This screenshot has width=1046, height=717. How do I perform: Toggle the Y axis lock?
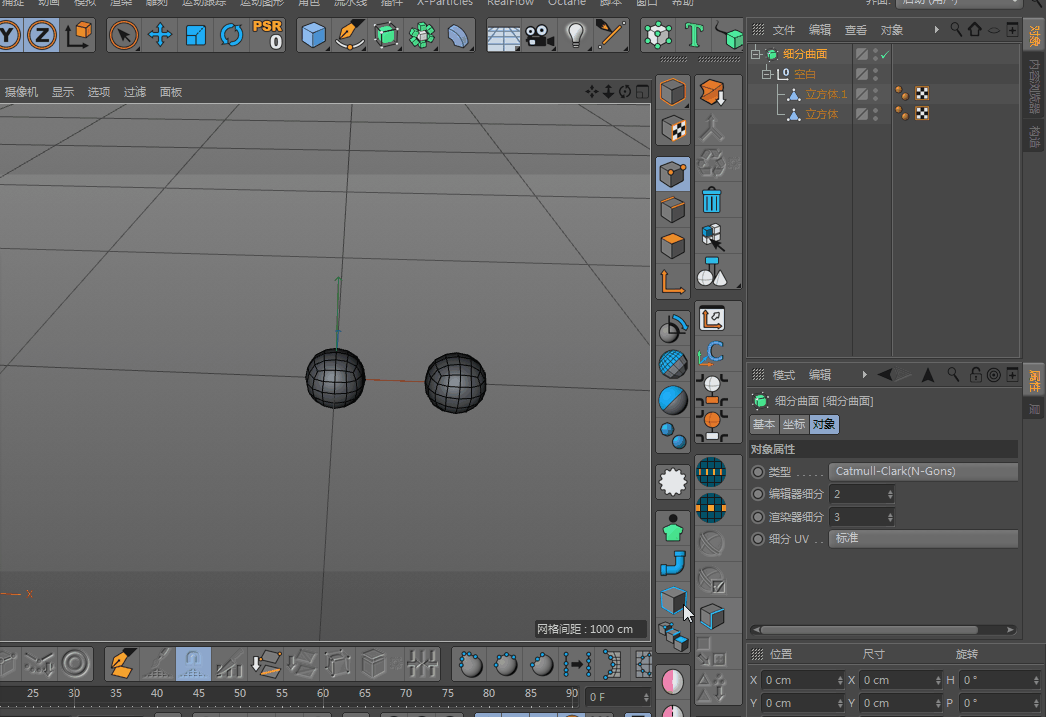(9, 35)
